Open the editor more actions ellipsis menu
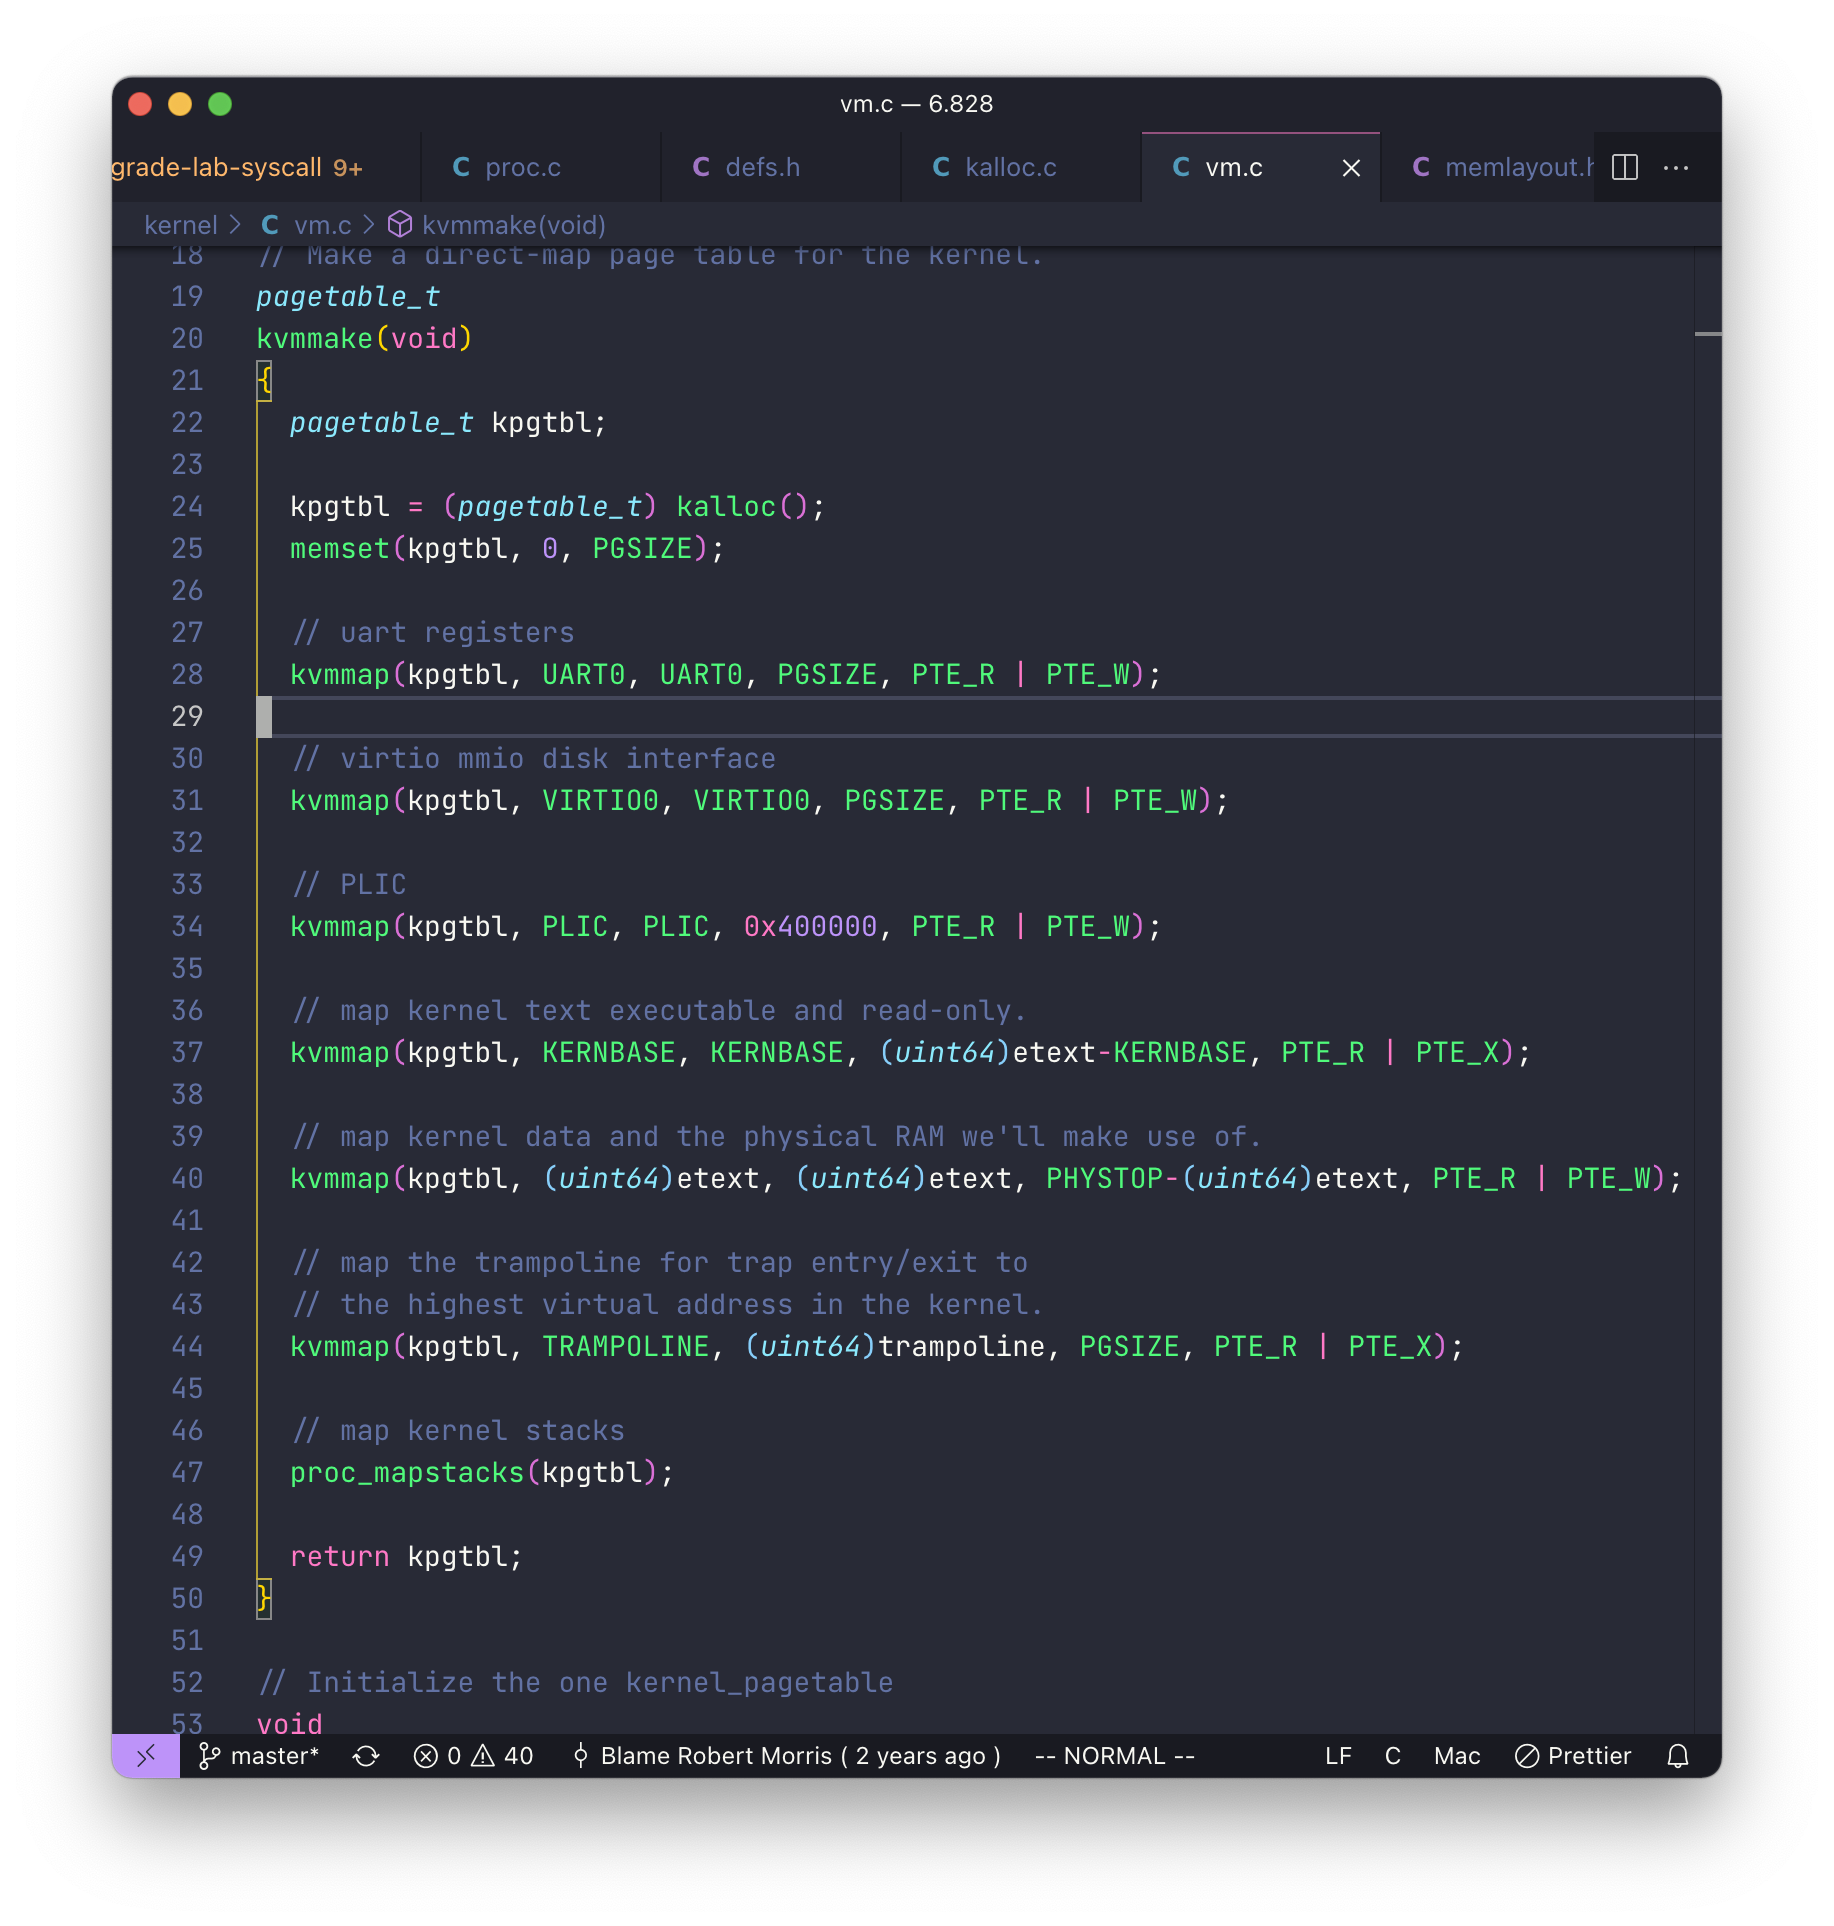Viewport: 1834px width, 1926px height. pyautogui.click(x=1676, y=167)
